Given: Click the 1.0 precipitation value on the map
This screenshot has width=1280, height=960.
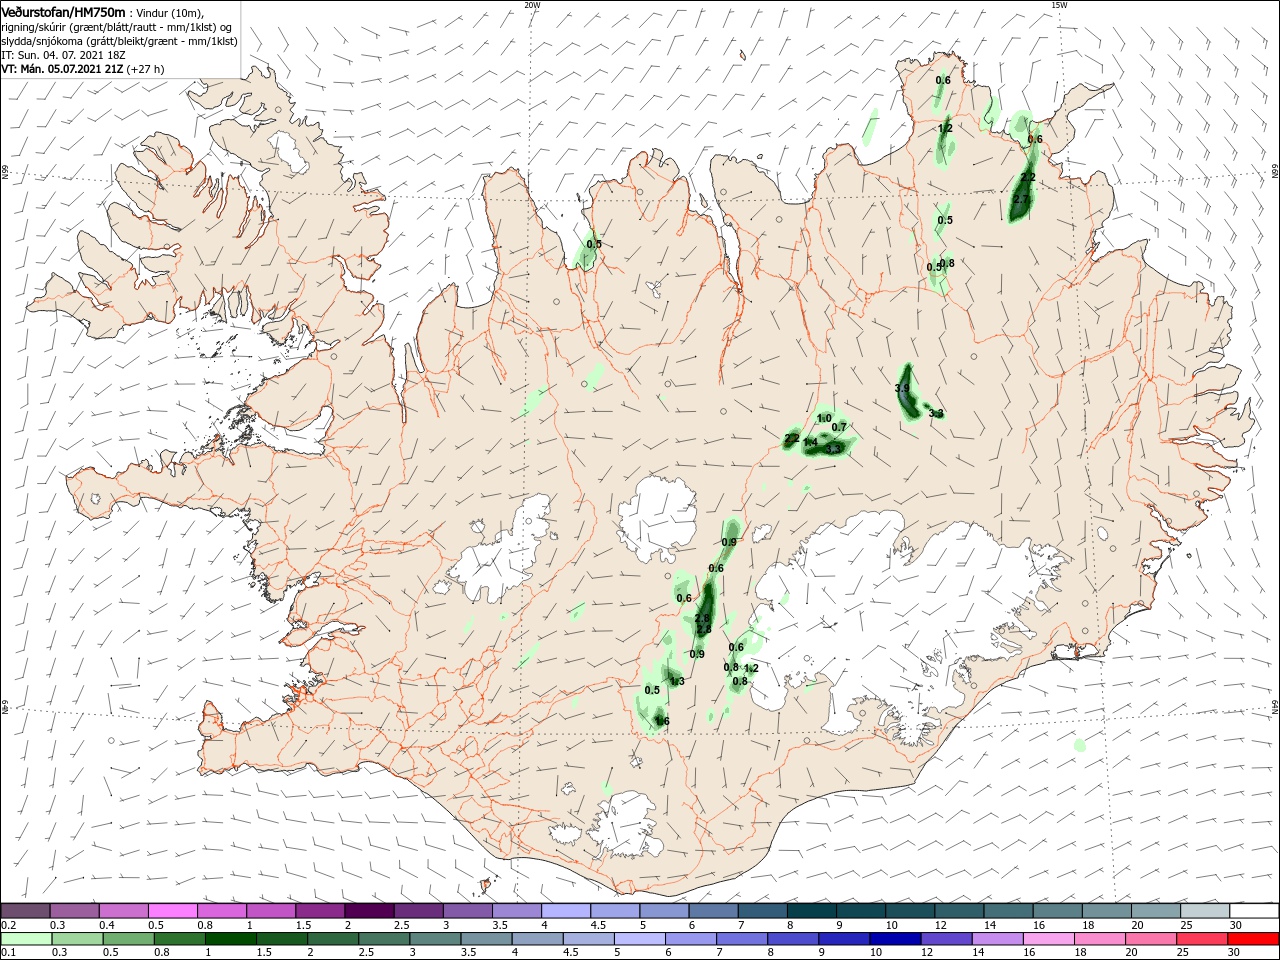Looking at the screenshot, I should click(x=825, y=418).
